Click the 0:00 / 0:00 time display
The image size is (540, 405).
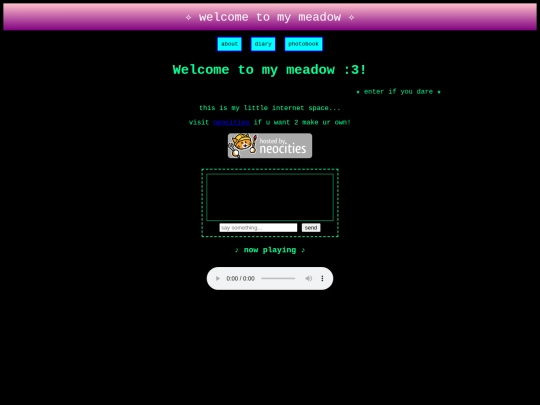pos(240,278)
